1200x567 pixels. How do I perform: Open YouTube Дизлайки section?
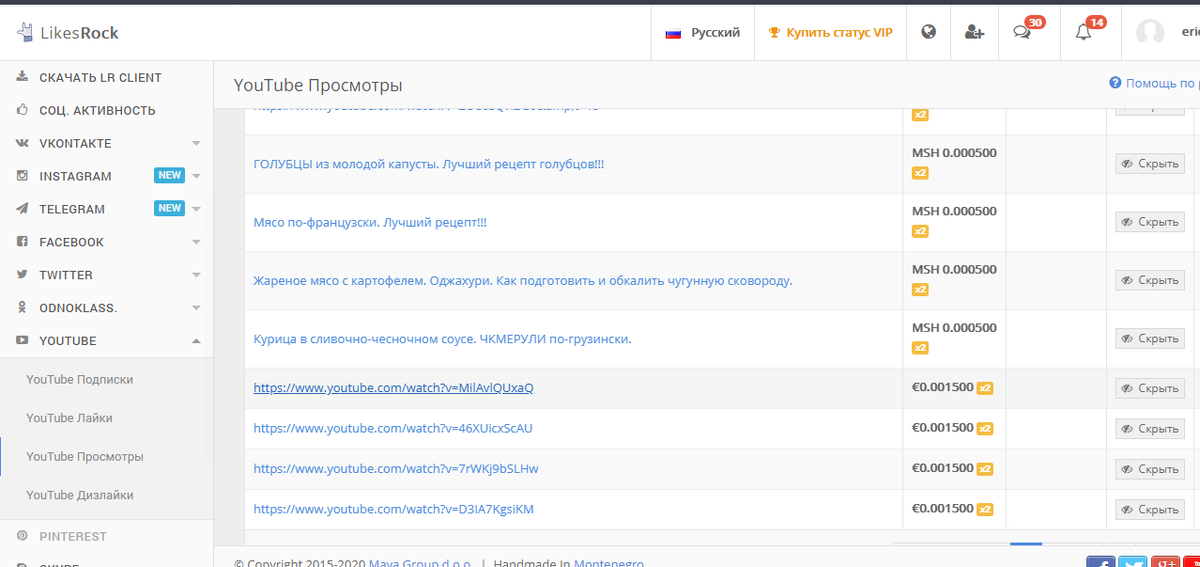pos(80,495)
